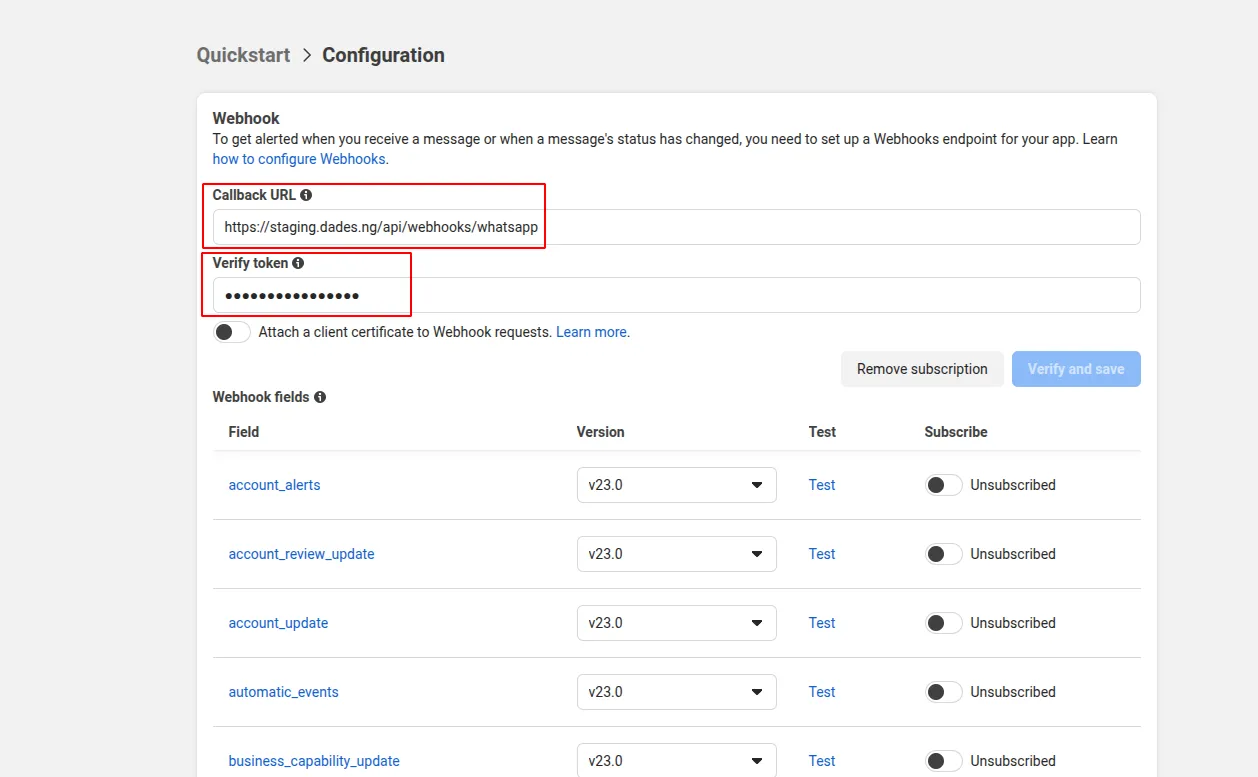This screenshot has width=1258, height=777.
Task: Open the Learn more certificate link
Action: (x=592, y=332)
